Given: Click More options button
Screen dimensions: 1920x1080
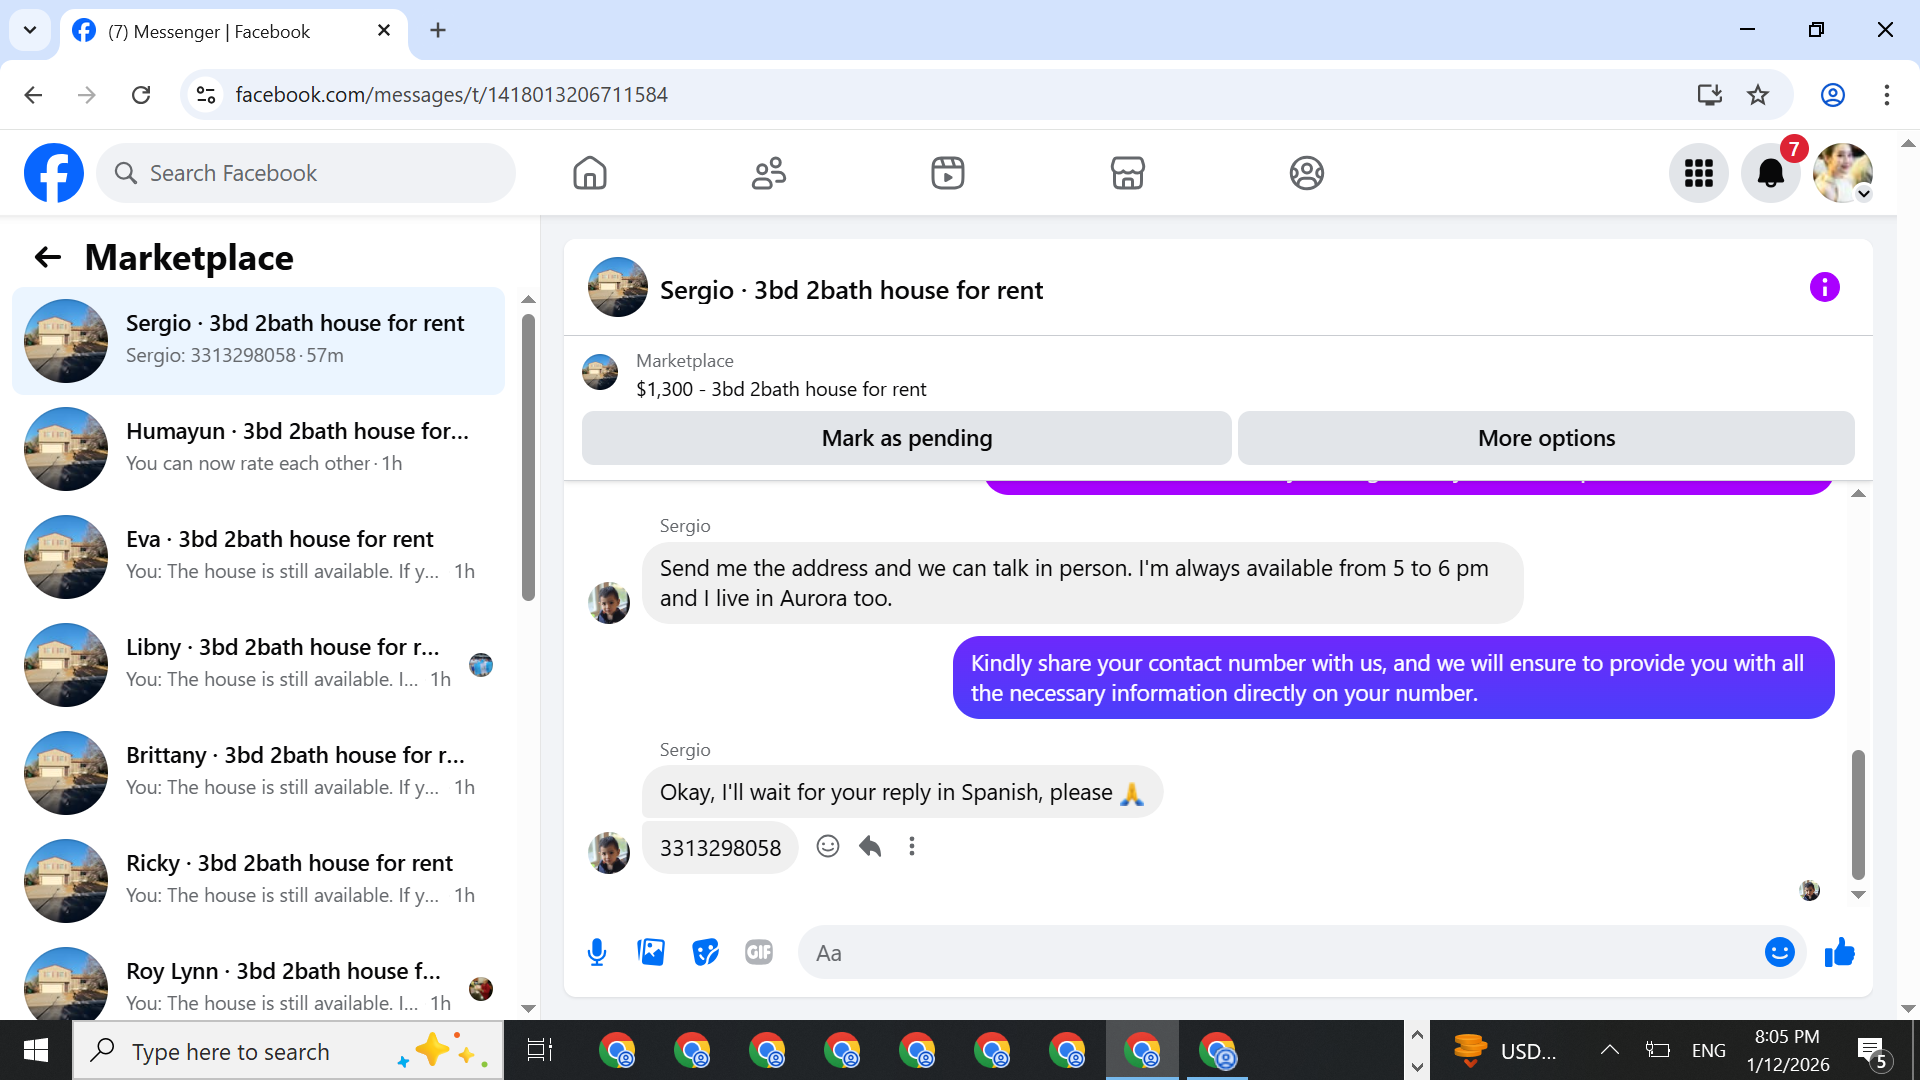Looking at the screenshot, I should [x=1545, y=438].
